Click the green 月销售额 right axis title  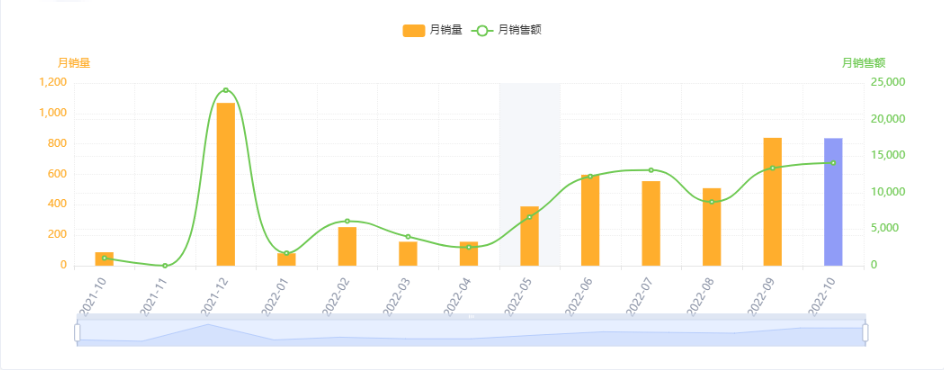pyautogui.click(x=863, y=63)
